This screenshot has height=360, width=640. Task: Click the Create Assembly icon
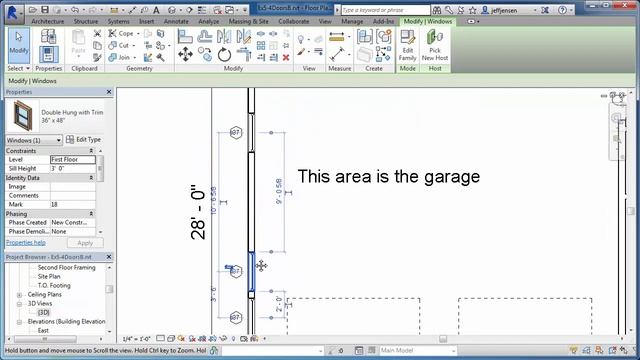pos(364,36)
